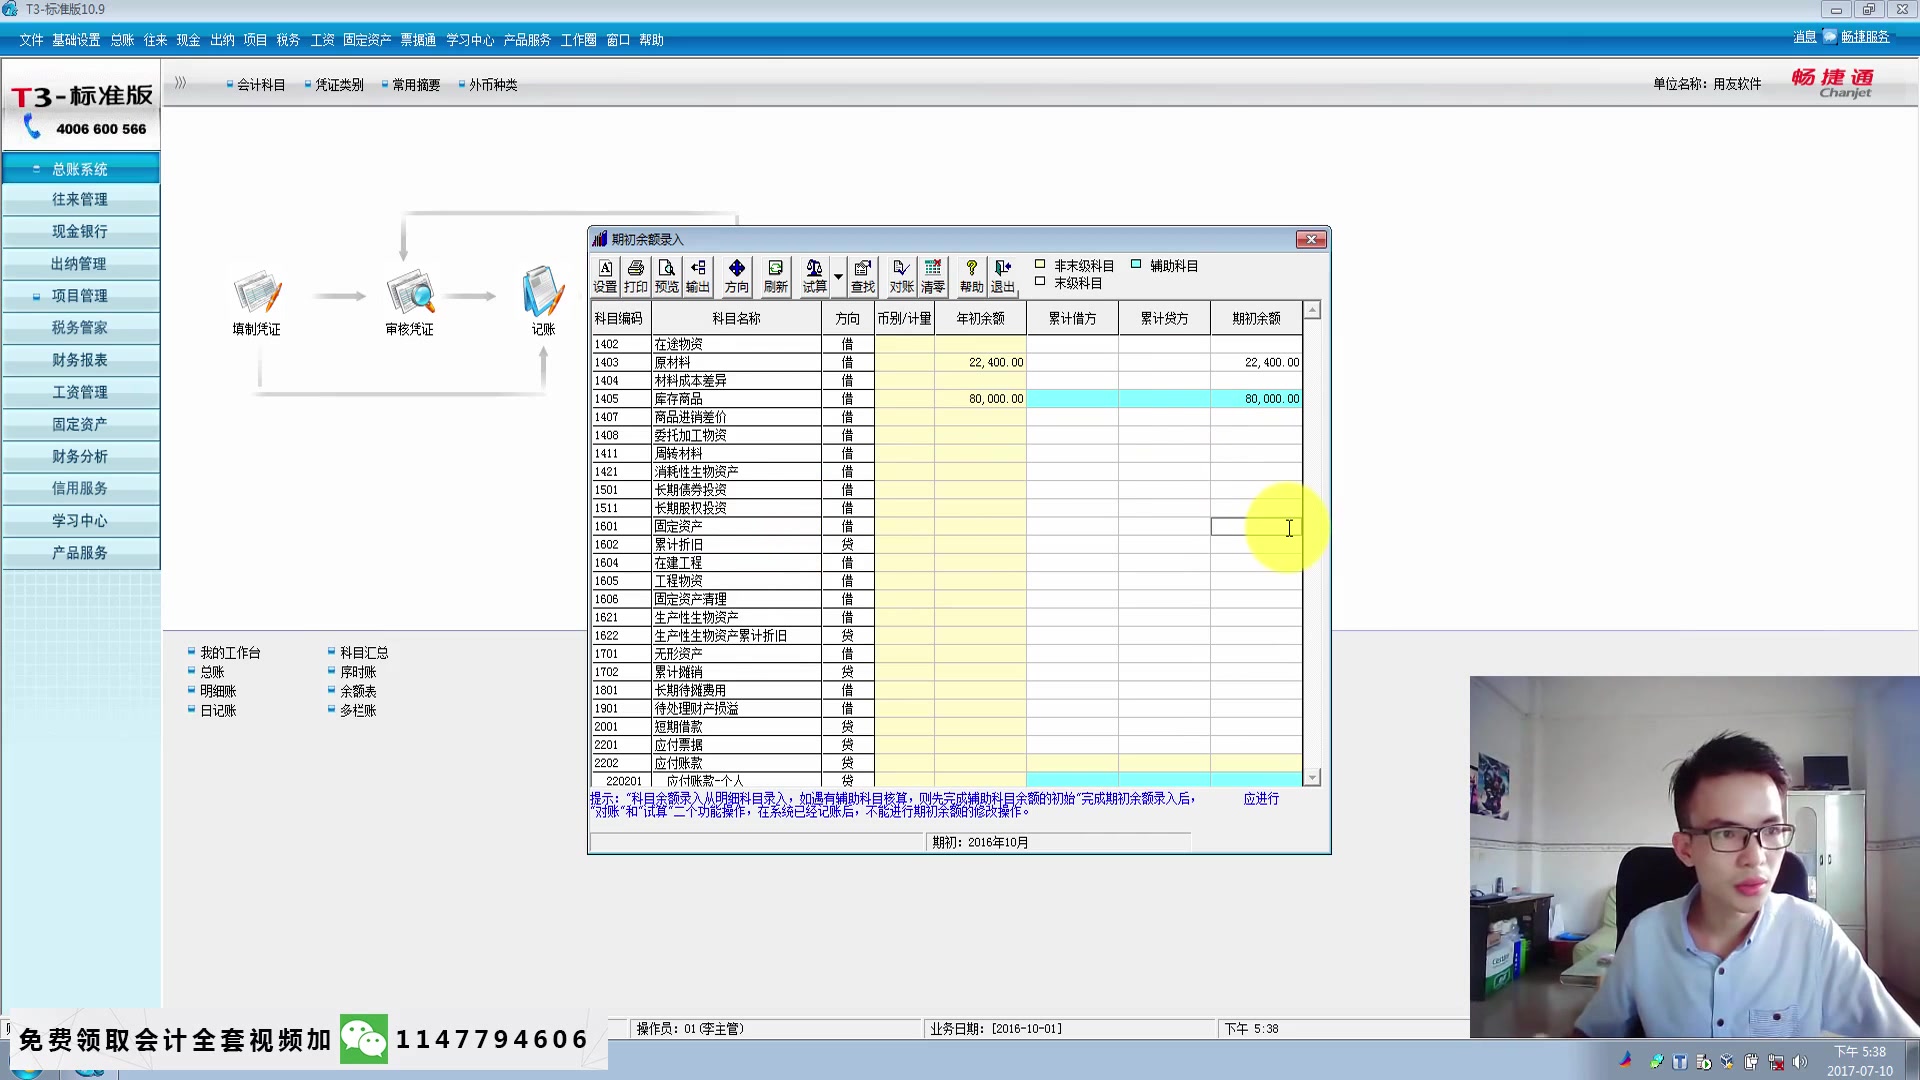Open the 余额表 shortcut link
This screenshot has height=1080, width=1920.
click(x=357, y=691)
